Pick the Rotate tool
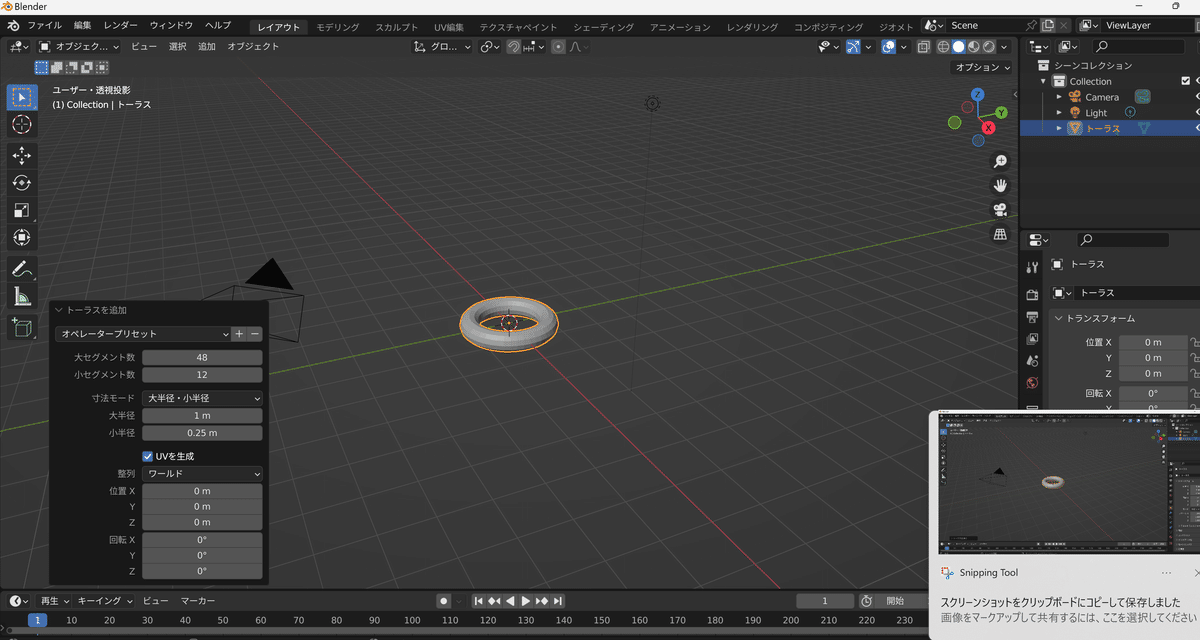The width and height of the screenshot is (1200, 640). [22, 183]
